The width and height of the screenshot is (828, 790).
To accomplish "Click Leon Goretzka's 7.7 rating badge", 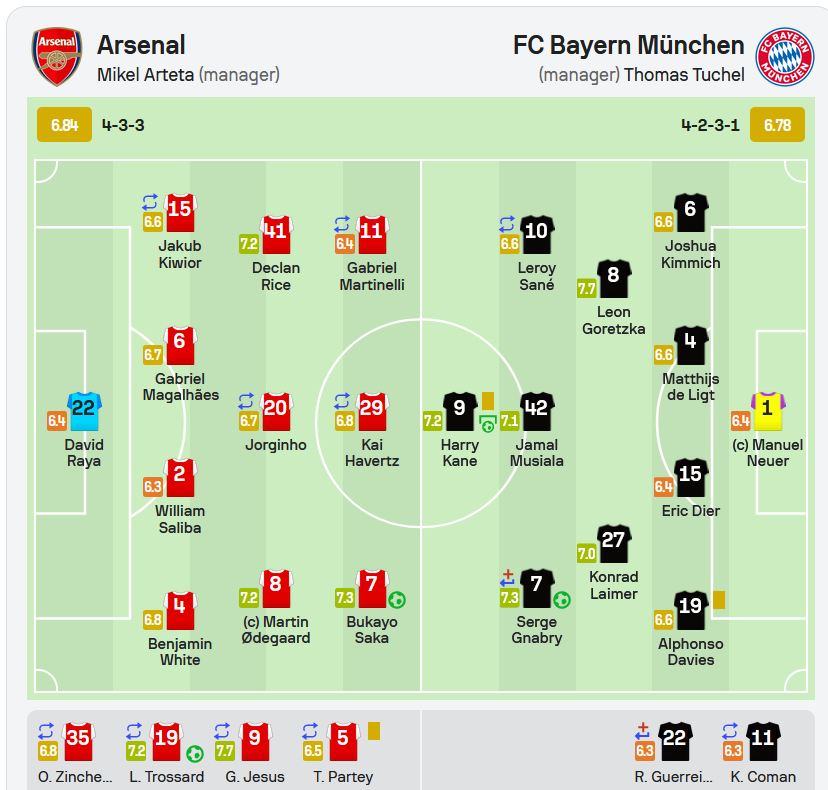I will click(x=587, y=288).
